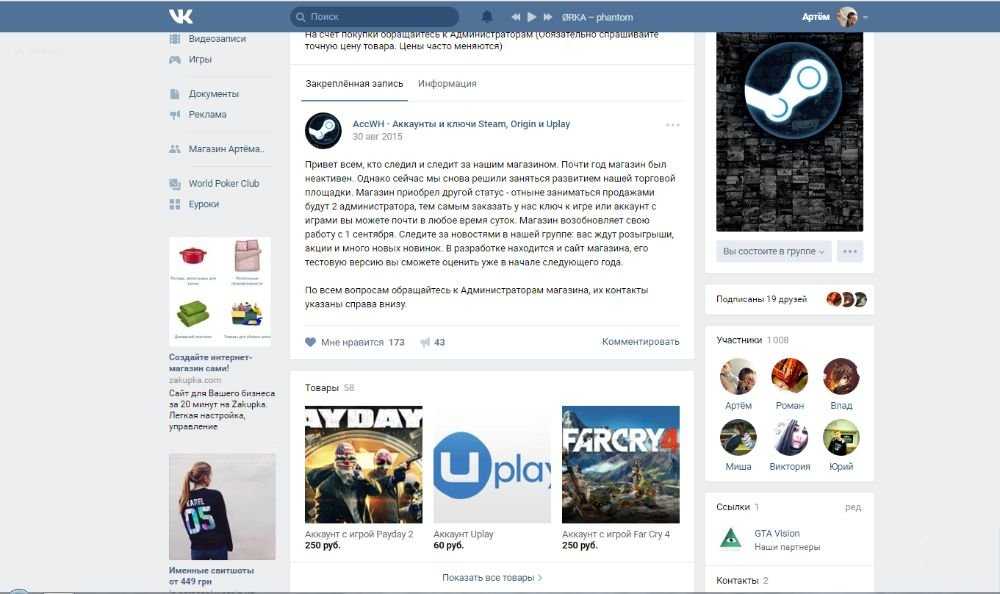Click the document icon beside Документы
Viewport: 1000px width, 594px height.
[175, 94]
